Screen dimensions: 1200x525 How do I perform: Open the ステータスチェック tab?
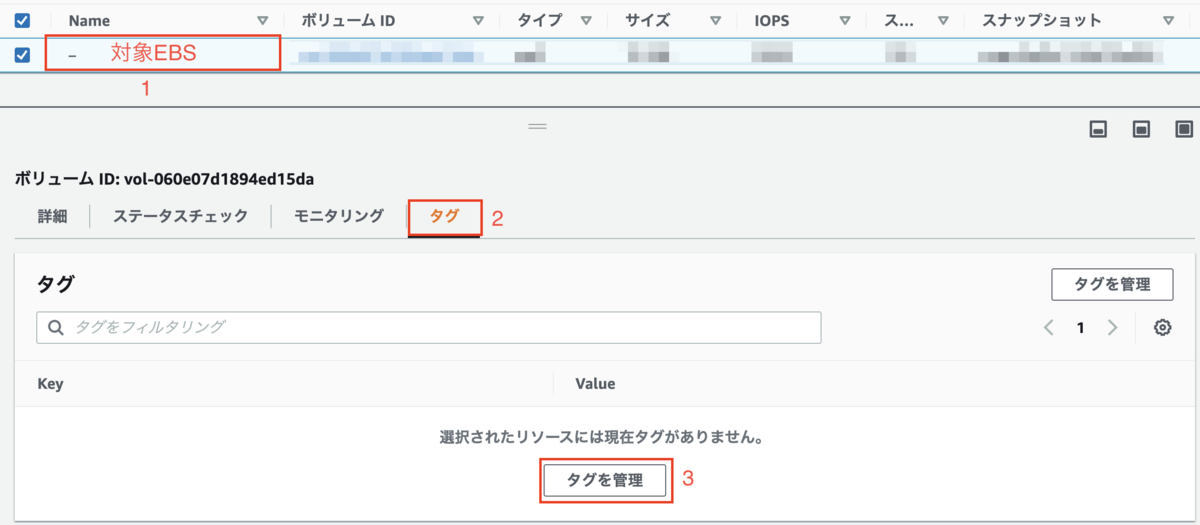[180, 216]
